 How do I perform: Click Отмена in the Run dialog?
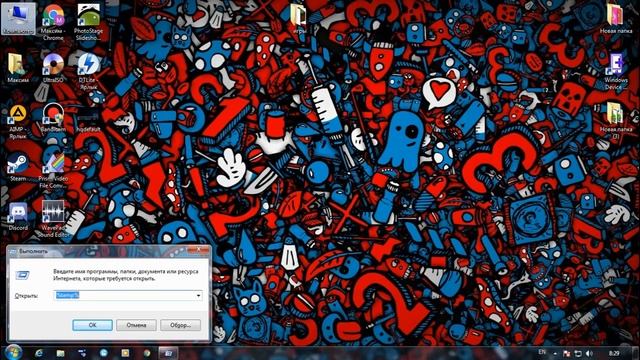pos(136,325)
